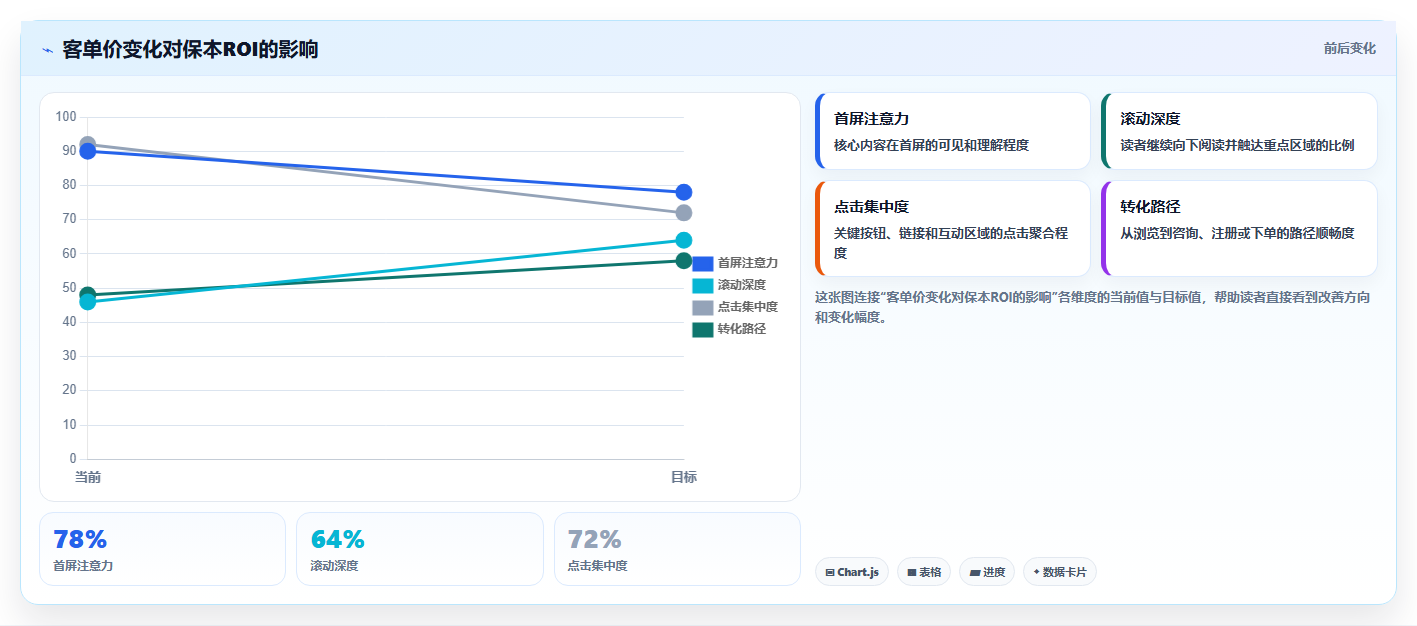Click the Chart.js tag
This screenshot has width=1417, height=626.
[x=852, y=572]
